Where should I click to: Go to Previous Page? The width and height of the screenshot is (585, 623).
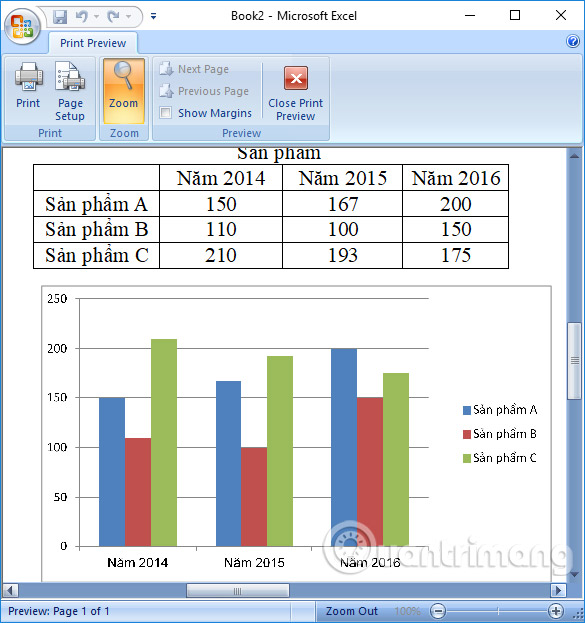pos(205,91)
